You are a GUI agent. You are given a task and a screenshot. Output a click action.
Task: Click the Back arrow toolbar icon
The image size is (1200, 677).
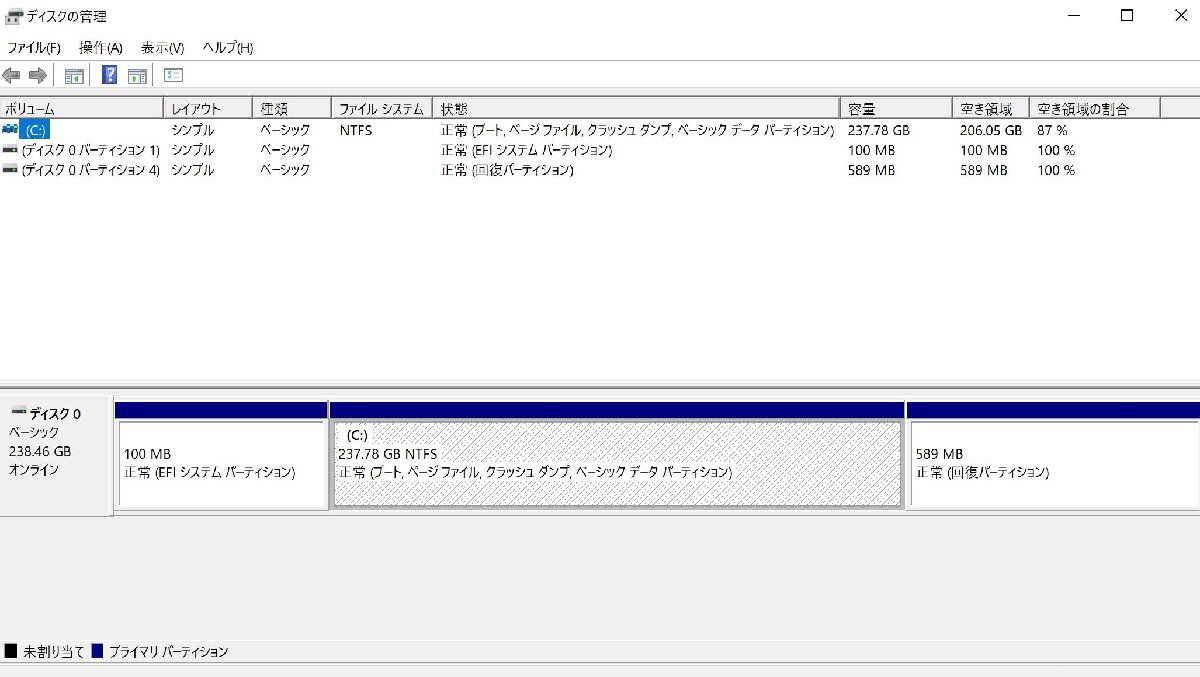tap(11, 75)
